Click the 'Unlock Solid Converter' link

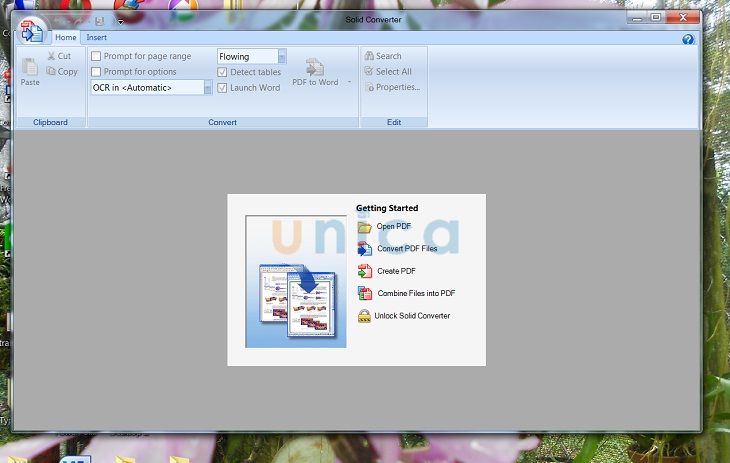coord(412,316)
